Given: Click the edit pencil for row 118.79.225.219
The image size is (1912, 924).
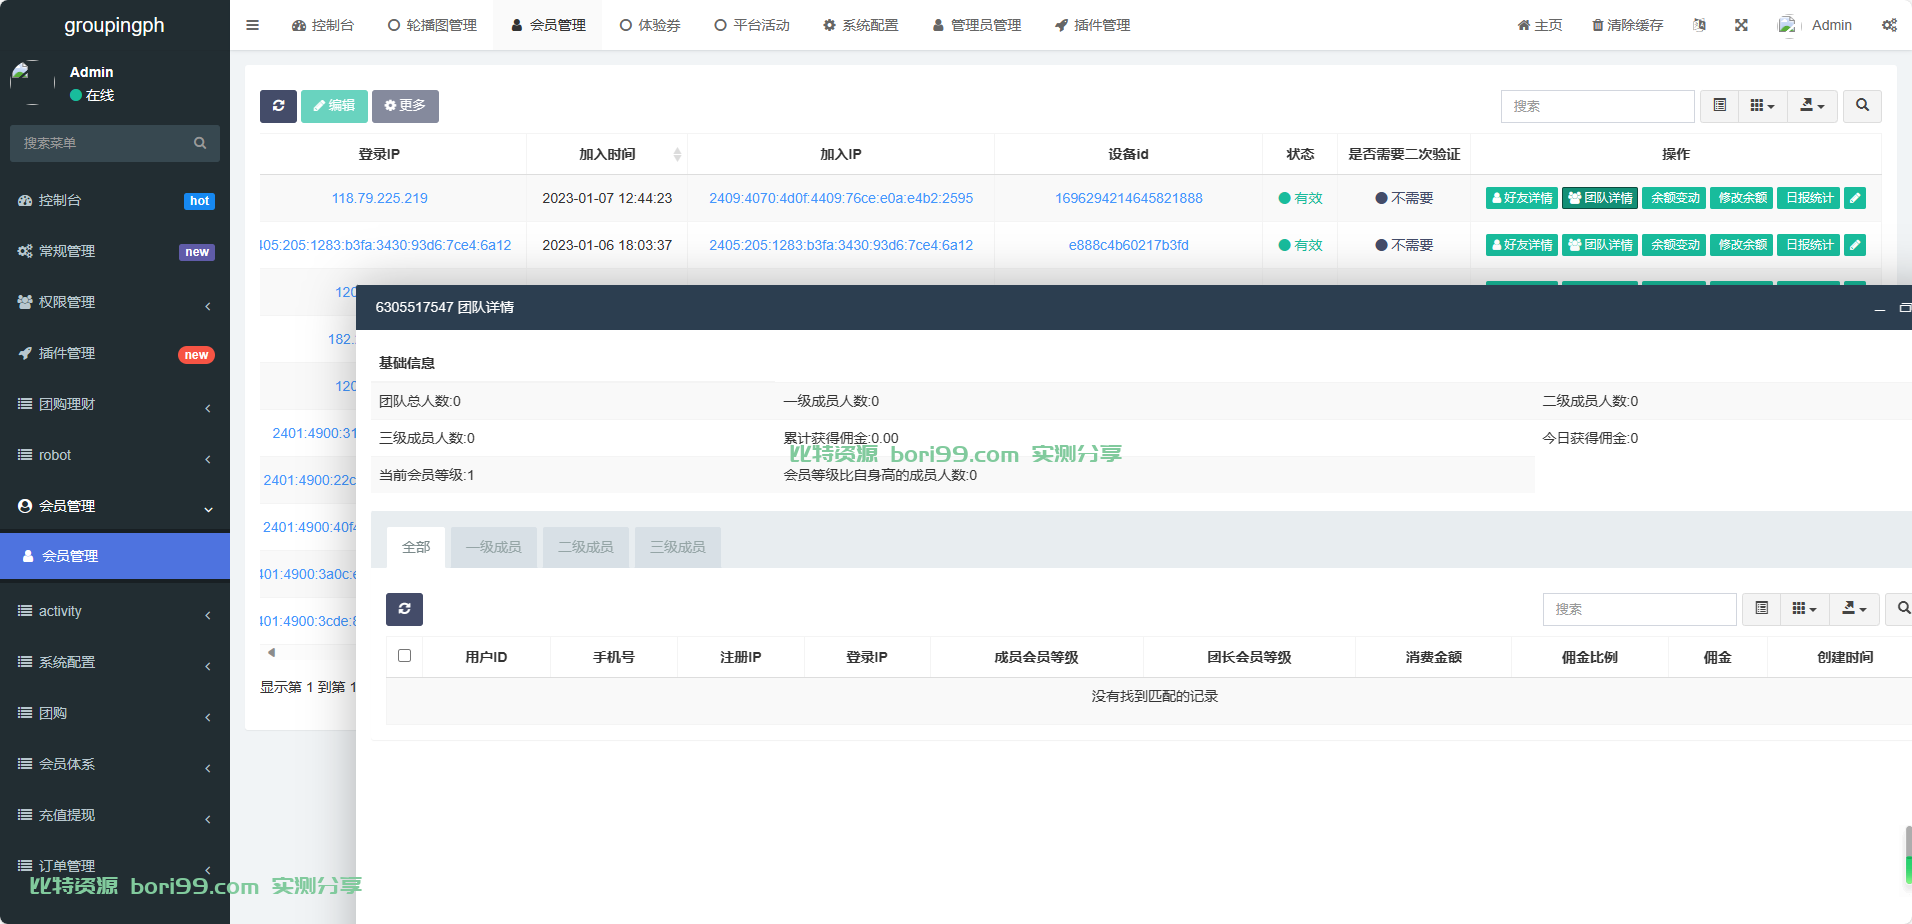Looking at the screenshot, I should (x=1855, y=198).
